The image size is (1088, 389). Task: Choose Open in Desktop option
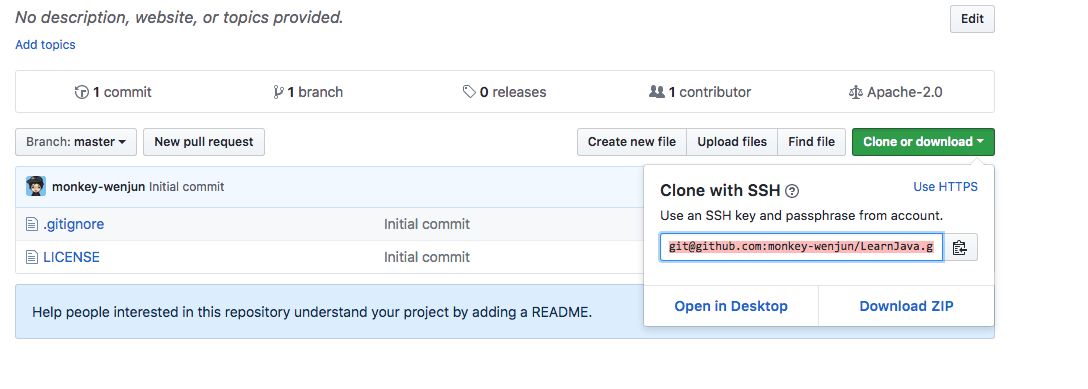coord(731,306)
